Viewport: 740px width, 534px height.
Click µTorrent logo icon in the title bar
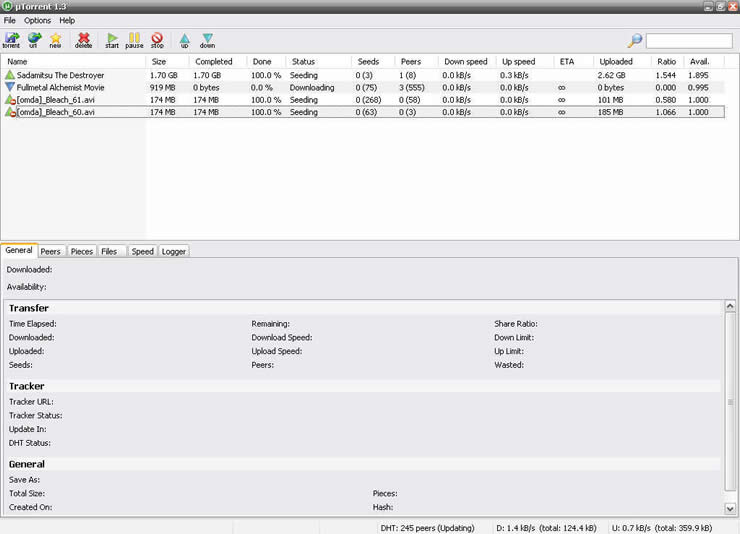[x=7, y=6]
